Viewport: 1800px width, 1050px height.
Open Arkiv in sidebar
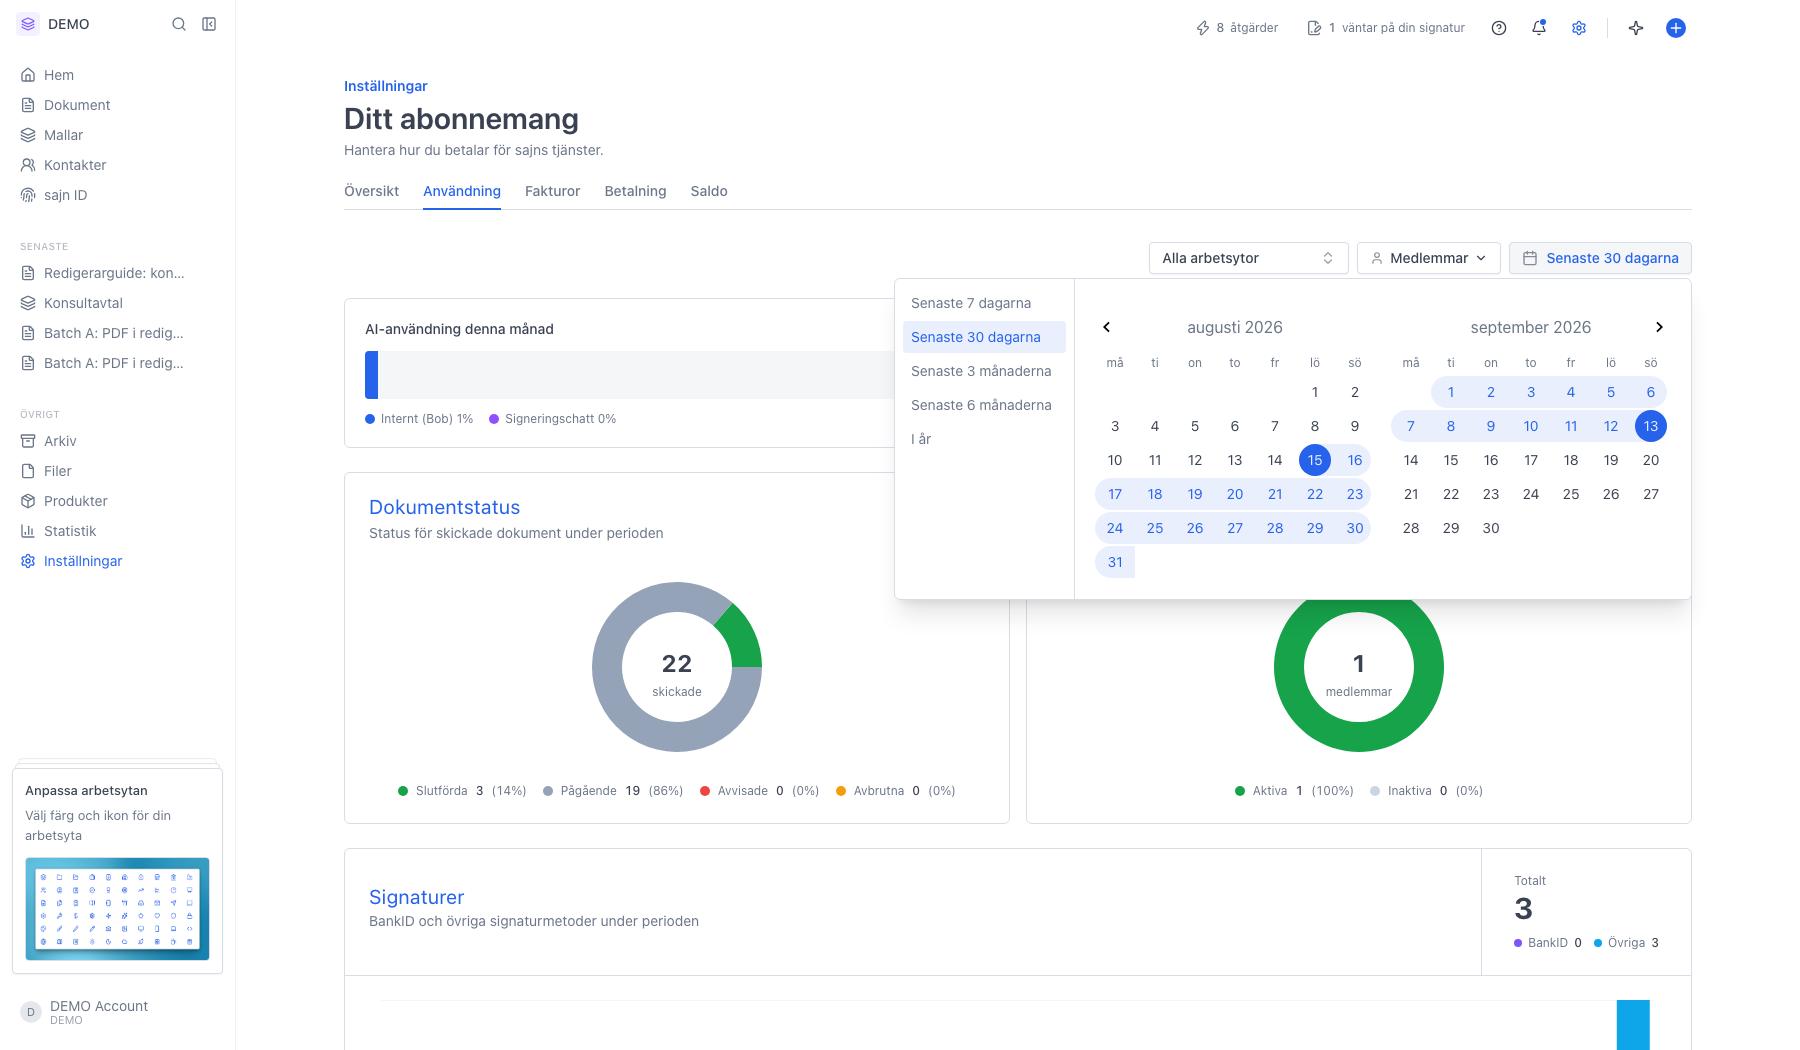pos(118,441)
